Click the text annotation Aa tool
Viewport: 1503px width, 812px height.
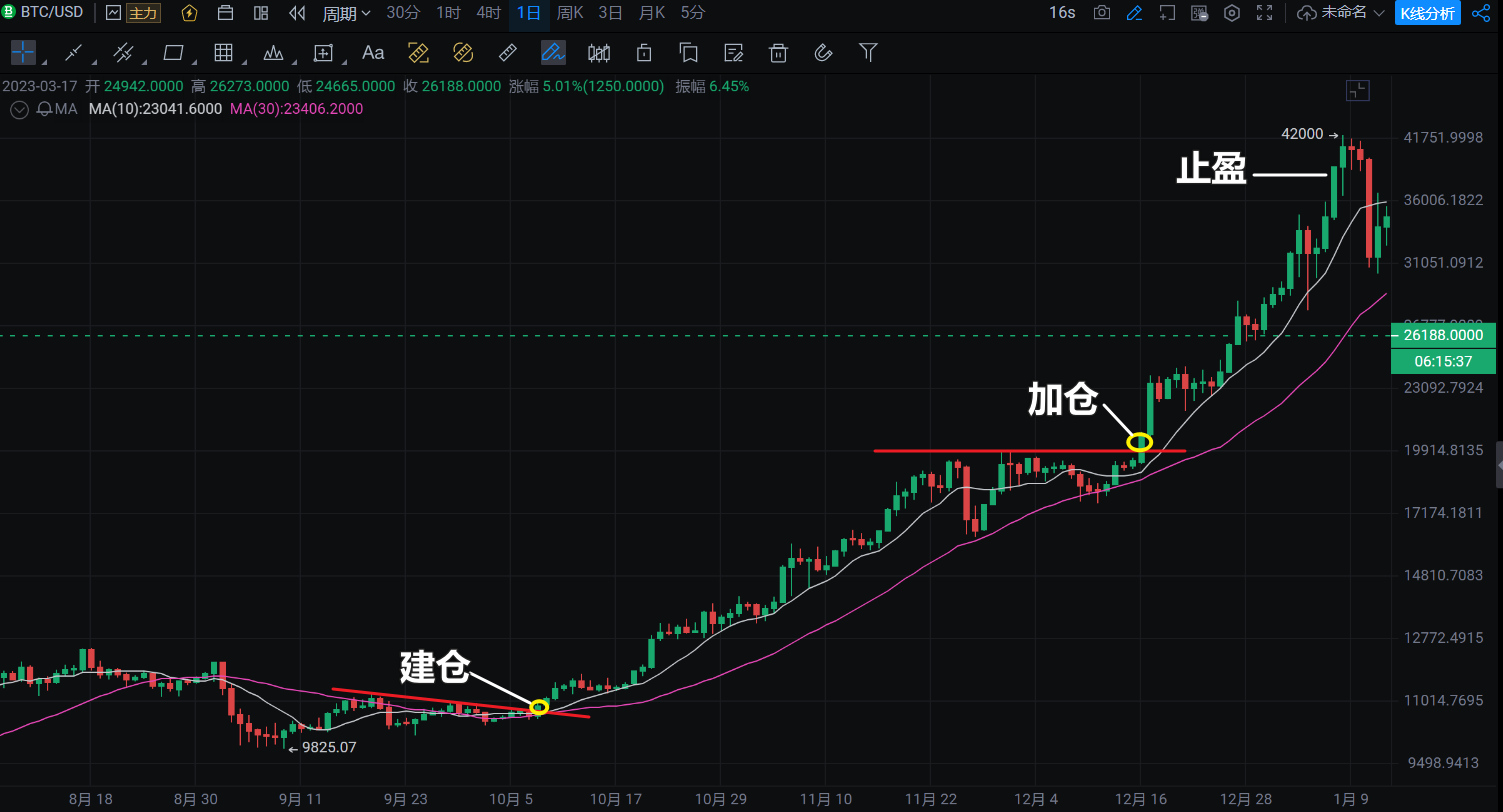click(x=373, y=52)
